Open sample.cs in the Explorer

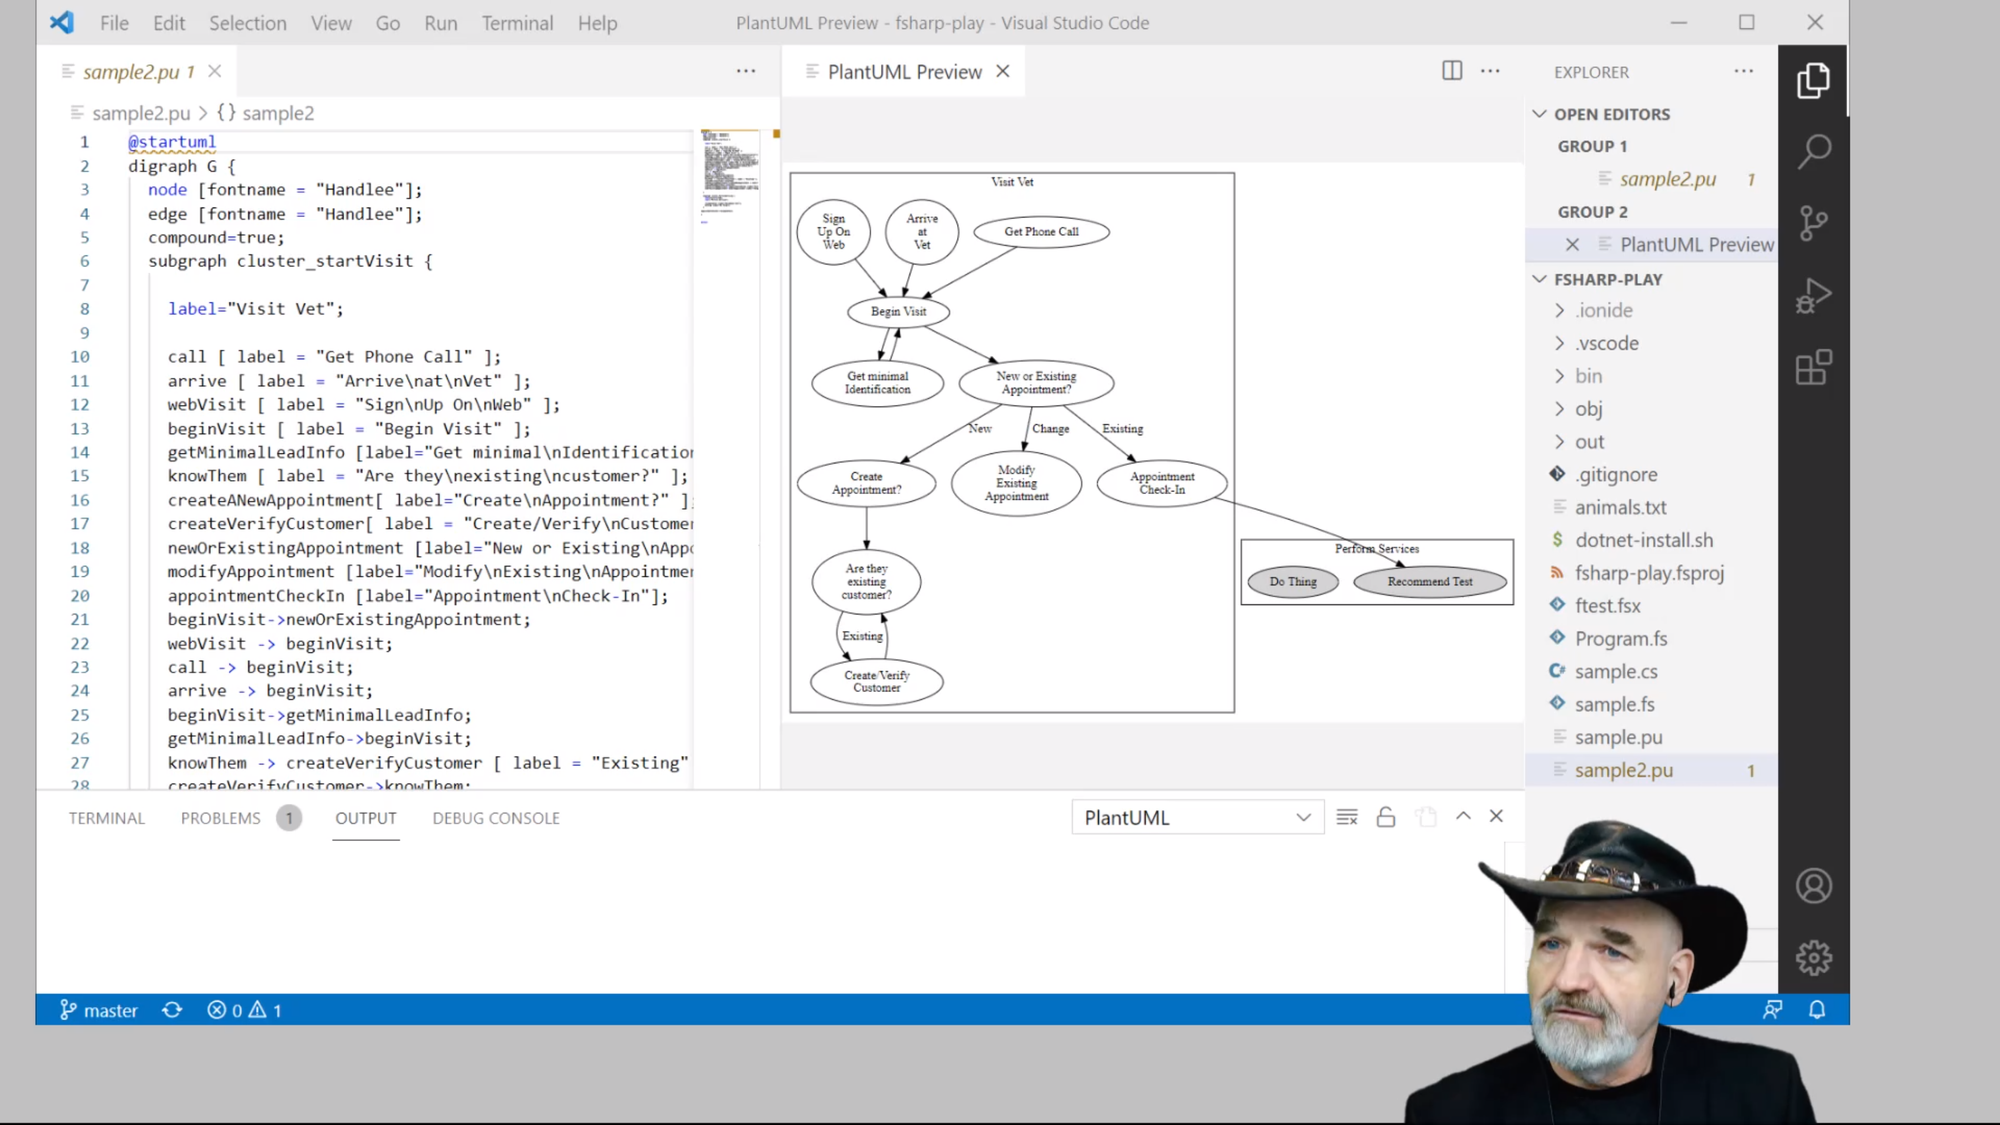tap(1616, 672)
